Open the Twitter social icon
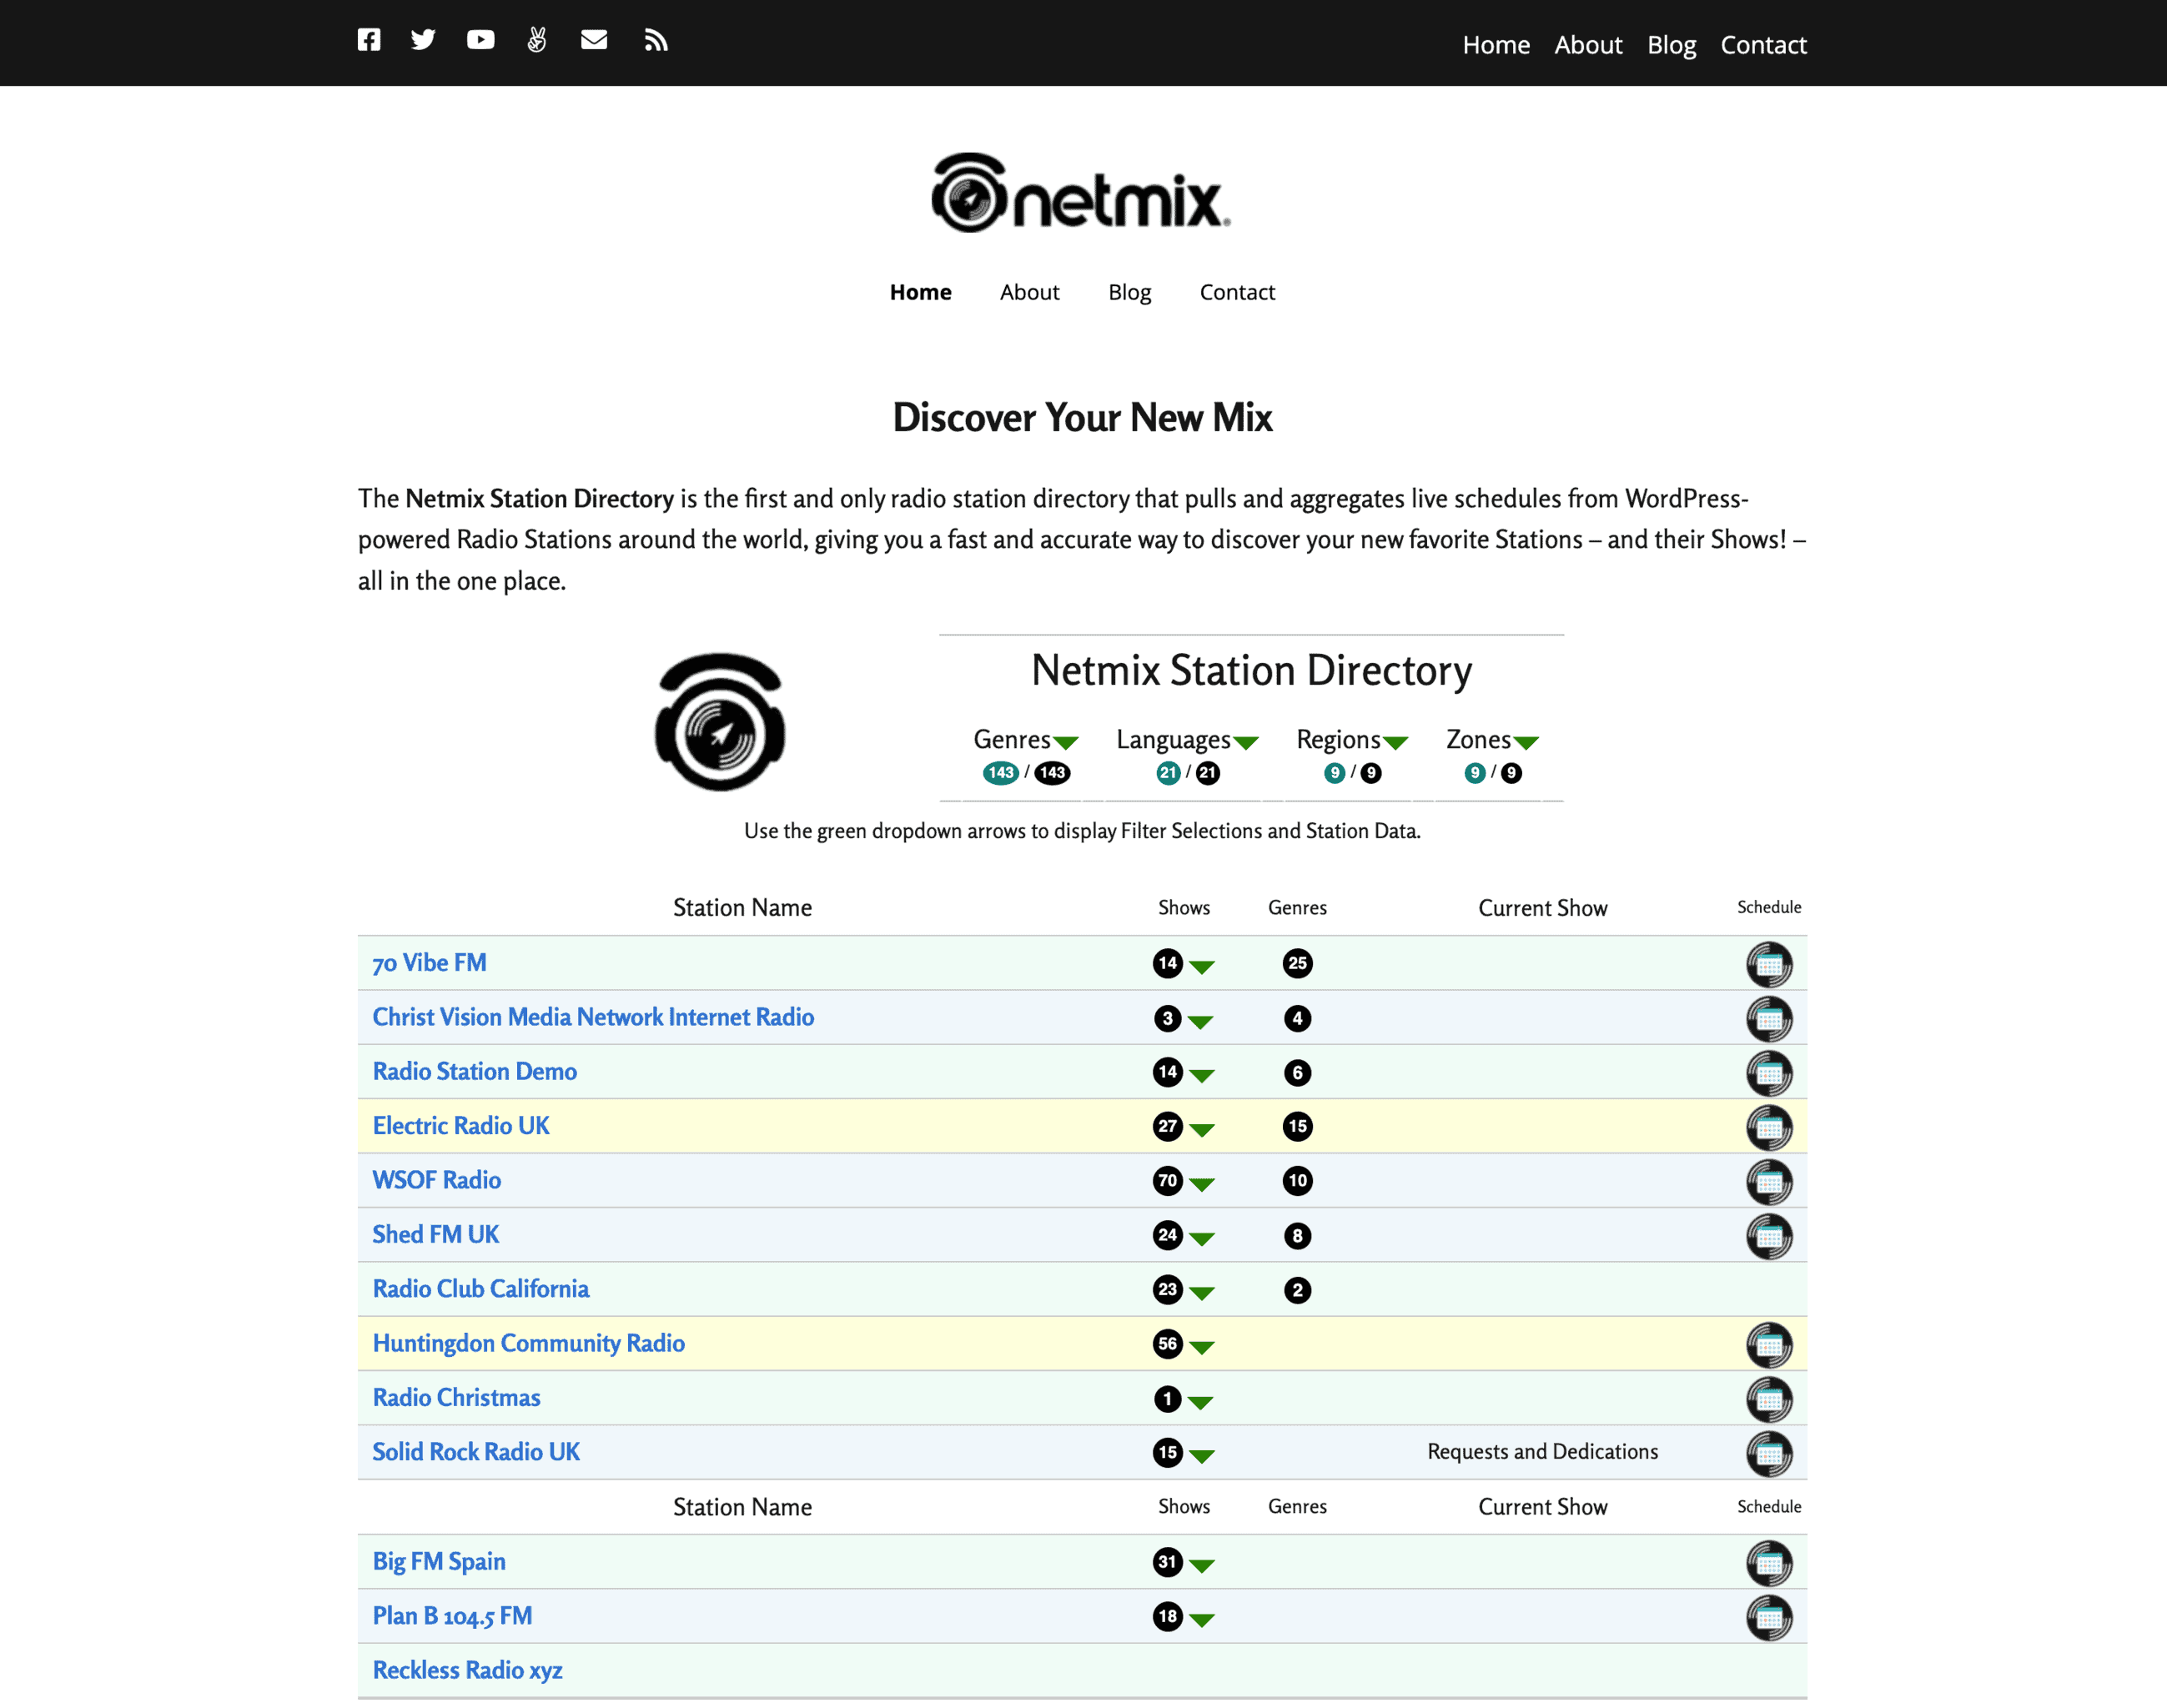 coord(423,40)
